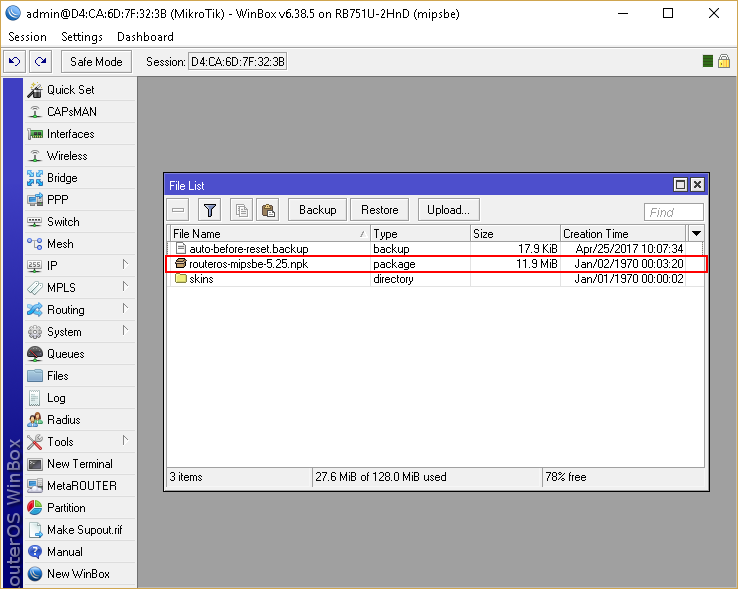
Task: Open the Dashboard menu
Action: (145, 37)
